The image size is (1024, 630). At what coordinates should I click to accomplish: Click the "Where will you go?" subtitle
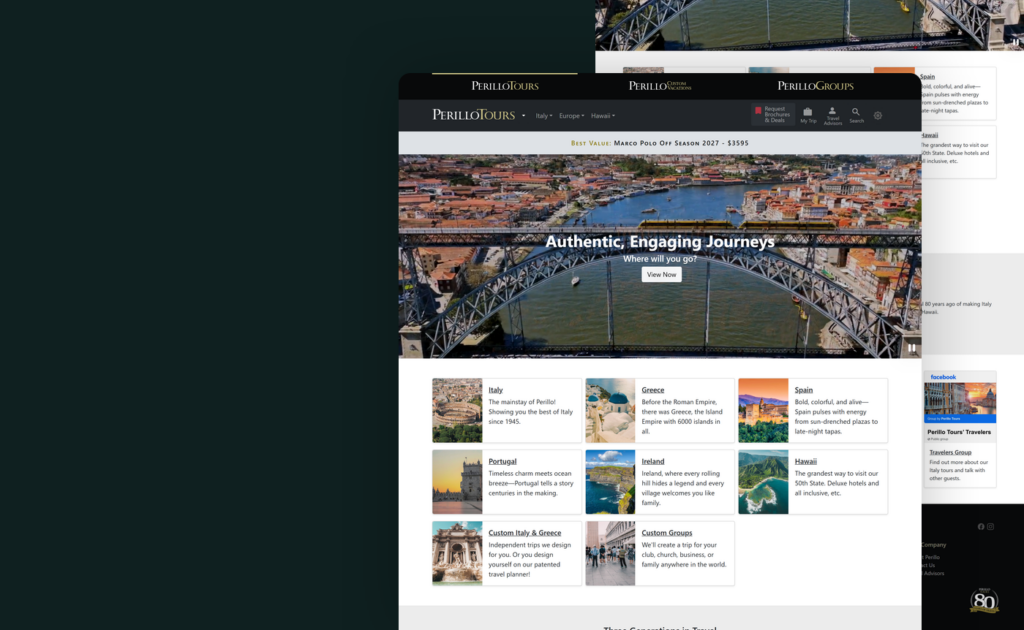[x=660, y=259]
